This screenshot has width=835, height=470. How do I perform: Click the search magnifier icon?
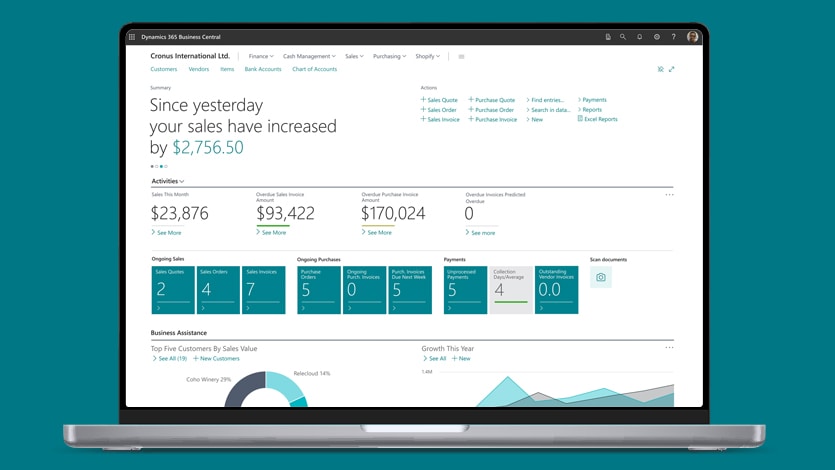tap(623, 37)
